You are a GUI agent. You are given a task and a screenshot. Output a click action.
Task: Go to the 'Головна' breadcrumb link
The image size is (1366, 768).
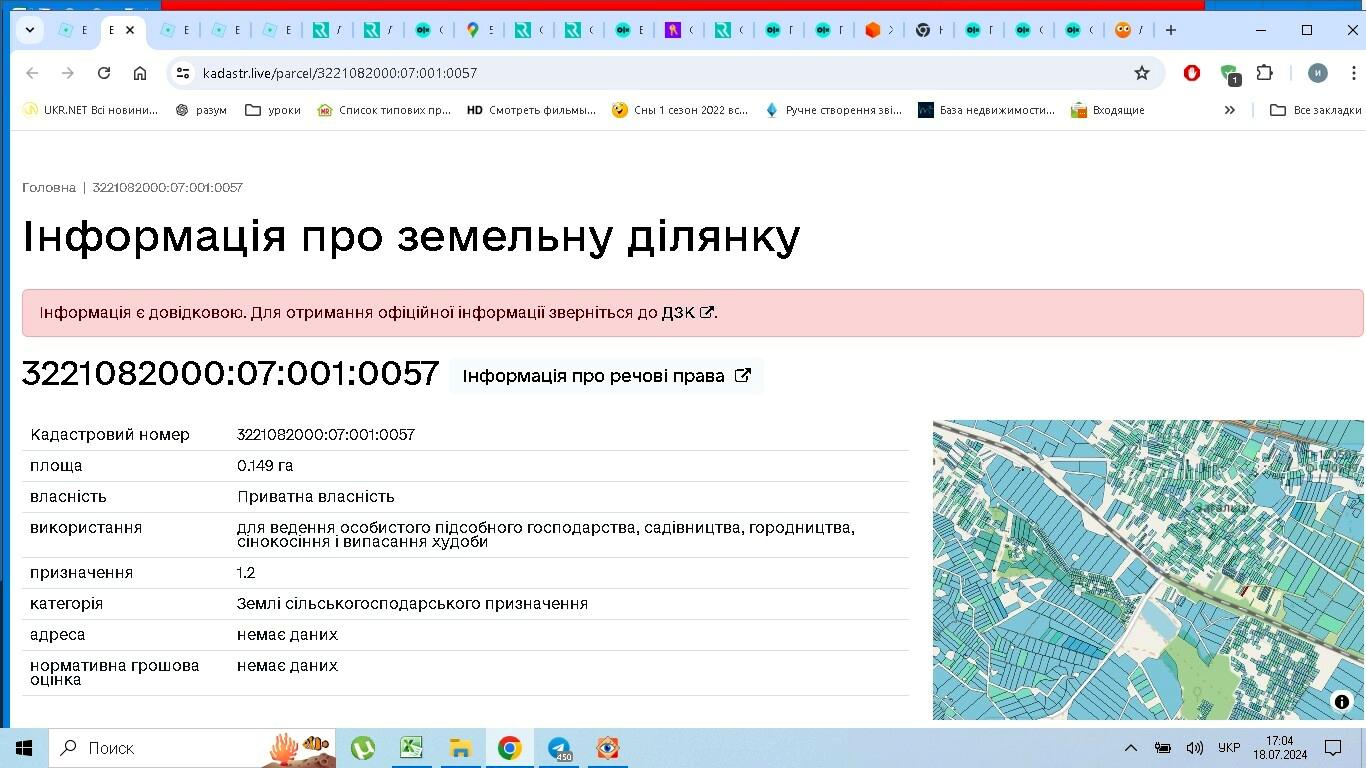[49, 188]
